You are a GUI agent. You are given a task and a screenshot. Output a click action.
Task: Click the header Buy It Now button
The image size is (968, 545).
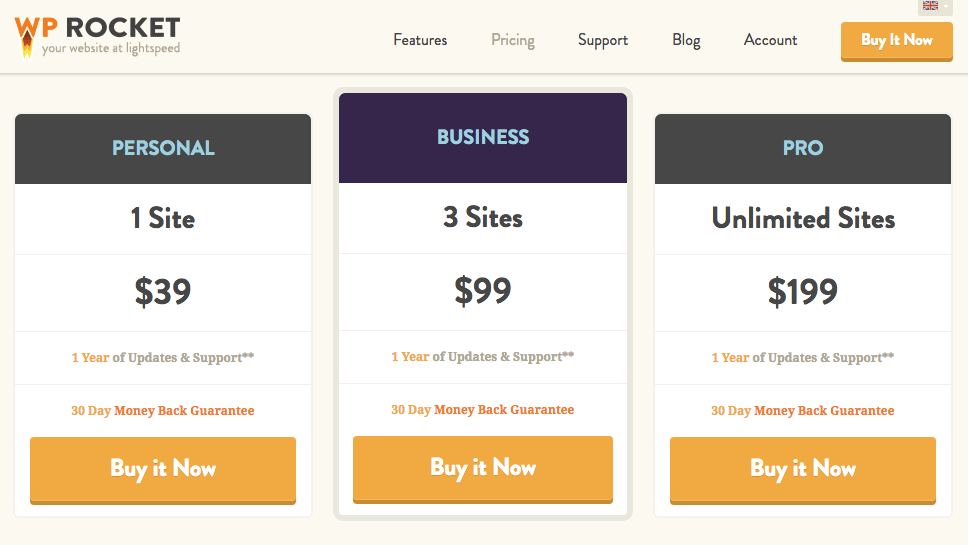click(x=896, y=41)
